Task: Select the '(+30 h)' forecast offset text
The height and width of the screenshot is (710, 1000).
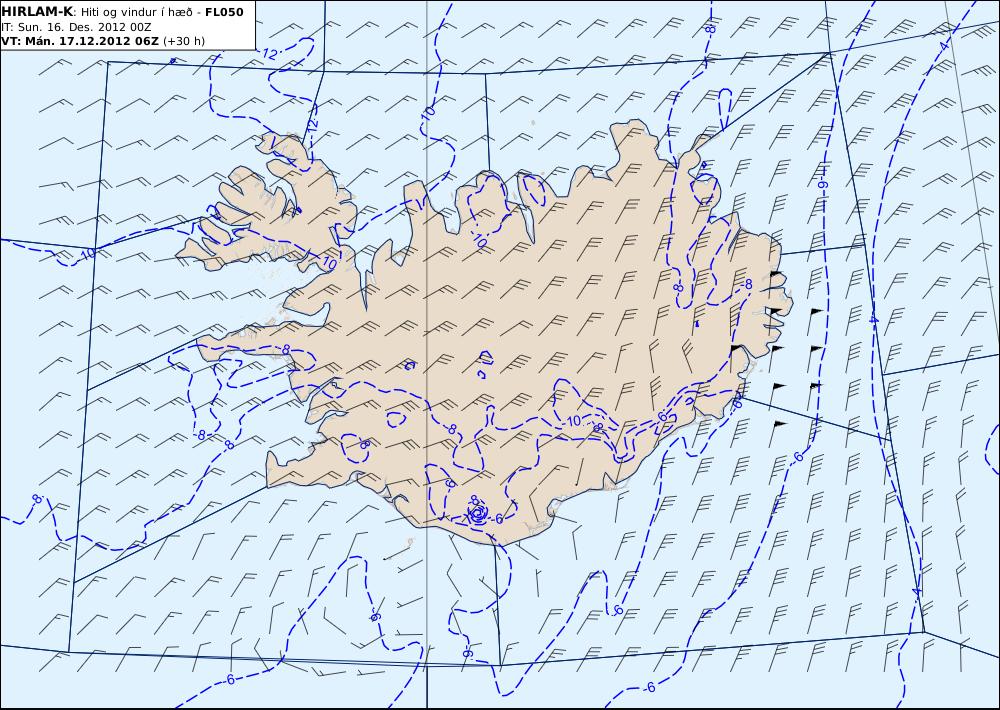Action: pyautogui.click(x=184, y=41)
